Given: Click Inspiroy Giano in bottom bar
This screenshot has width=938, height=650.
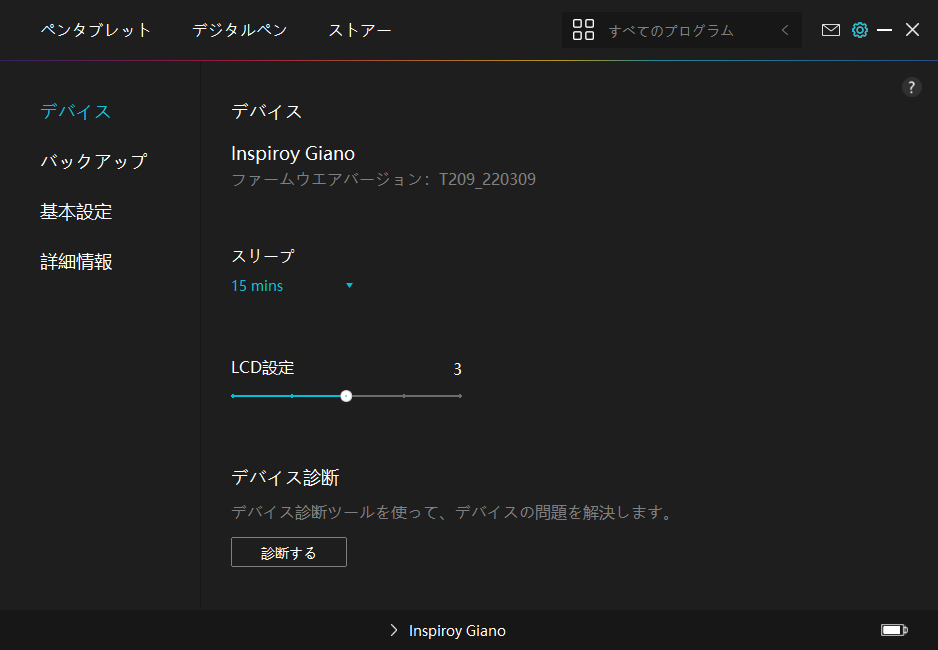Looking at the screenshot, I should point(457,630).
